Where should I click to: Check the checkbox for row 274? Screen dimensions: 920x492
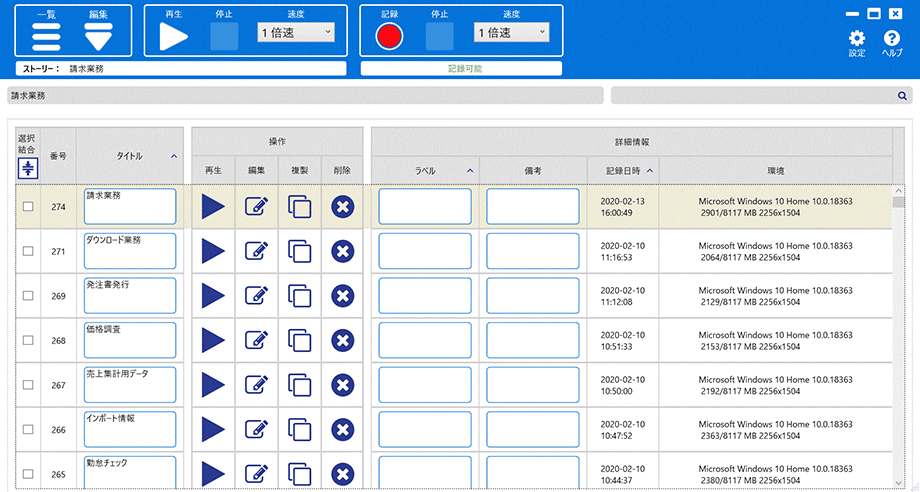click(x=28, y=207)
